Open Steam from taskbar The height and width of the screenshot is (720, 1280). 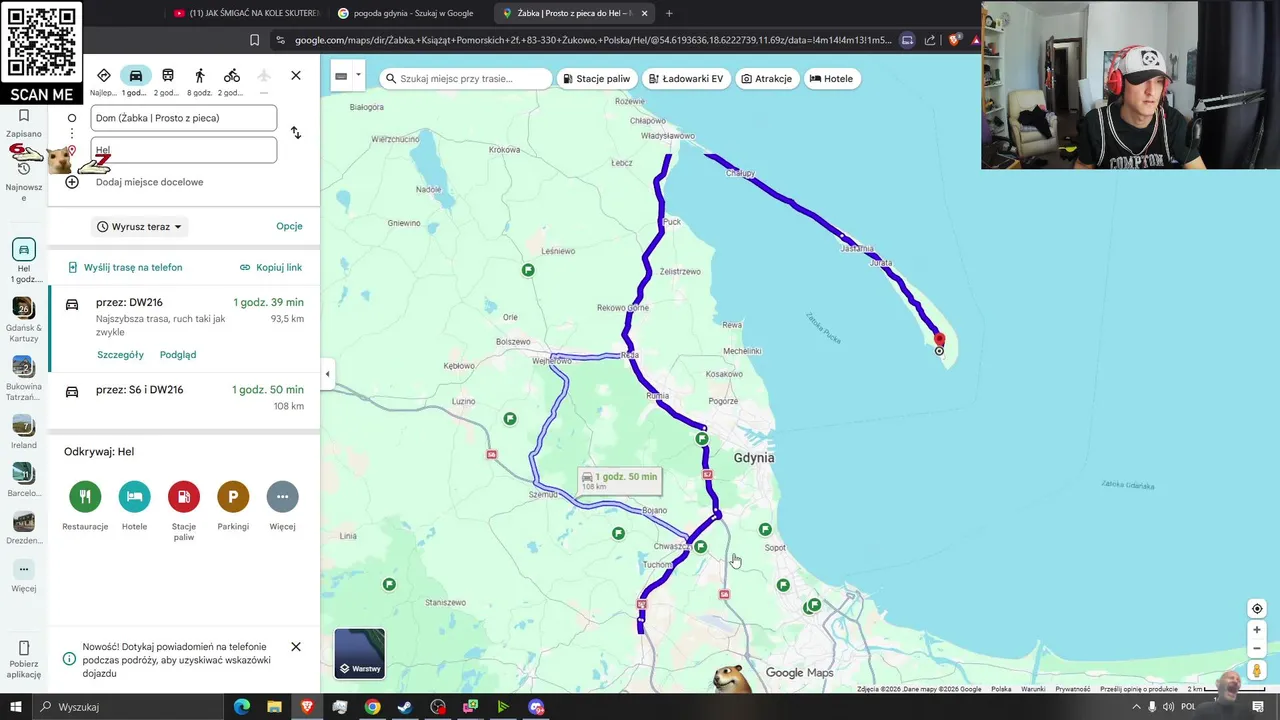(x=405, y=707)
